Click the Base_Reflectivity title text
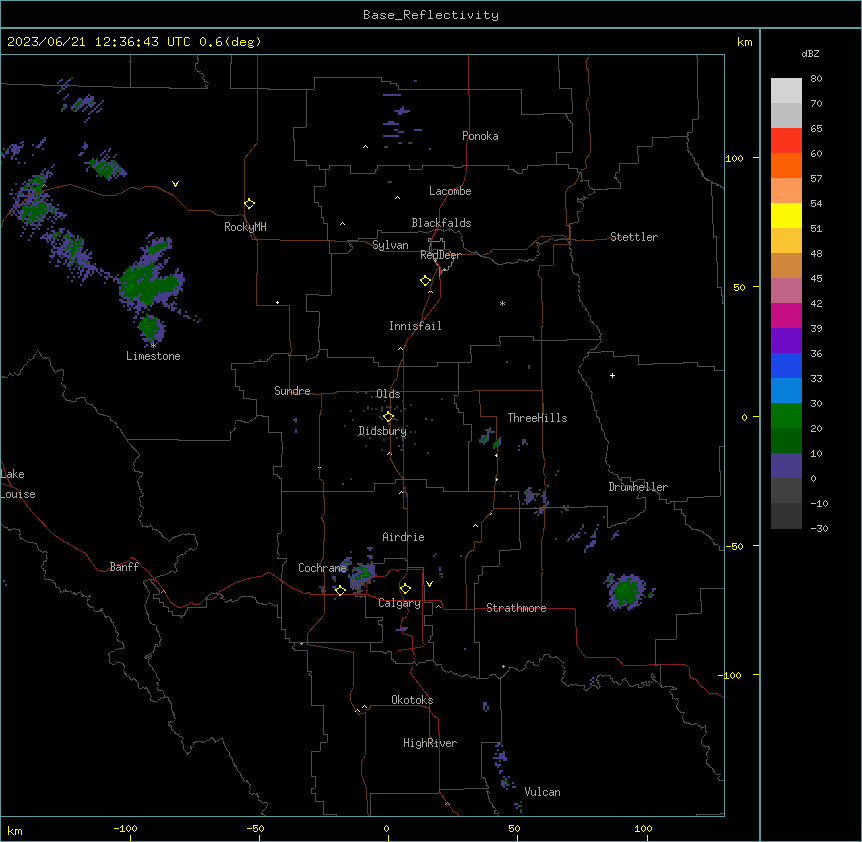The width and height of the screenshot is (862, 842). (x=431, y=15)
